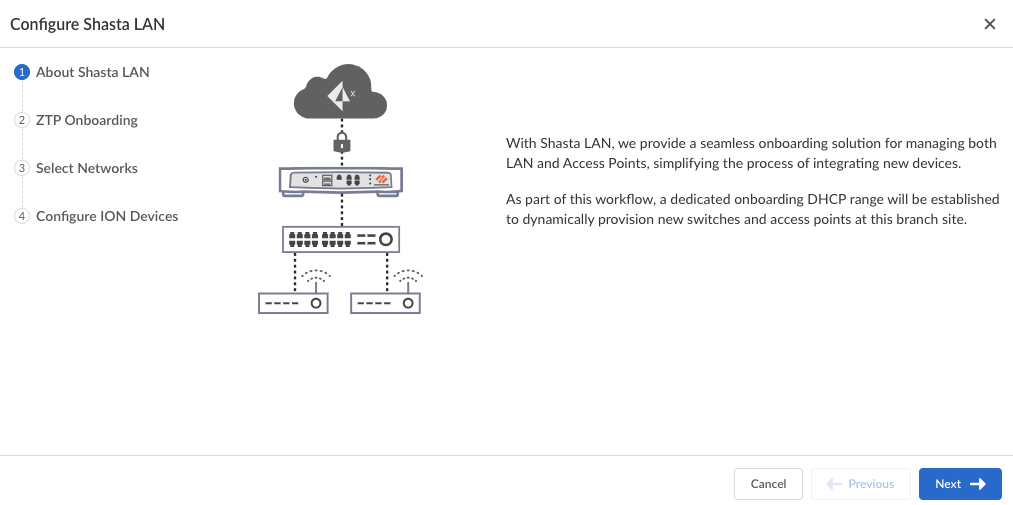Select the step 1 numbered circle
Image resolution: width=1013 pixels, height=505 pixels.
tap(22, 72)
